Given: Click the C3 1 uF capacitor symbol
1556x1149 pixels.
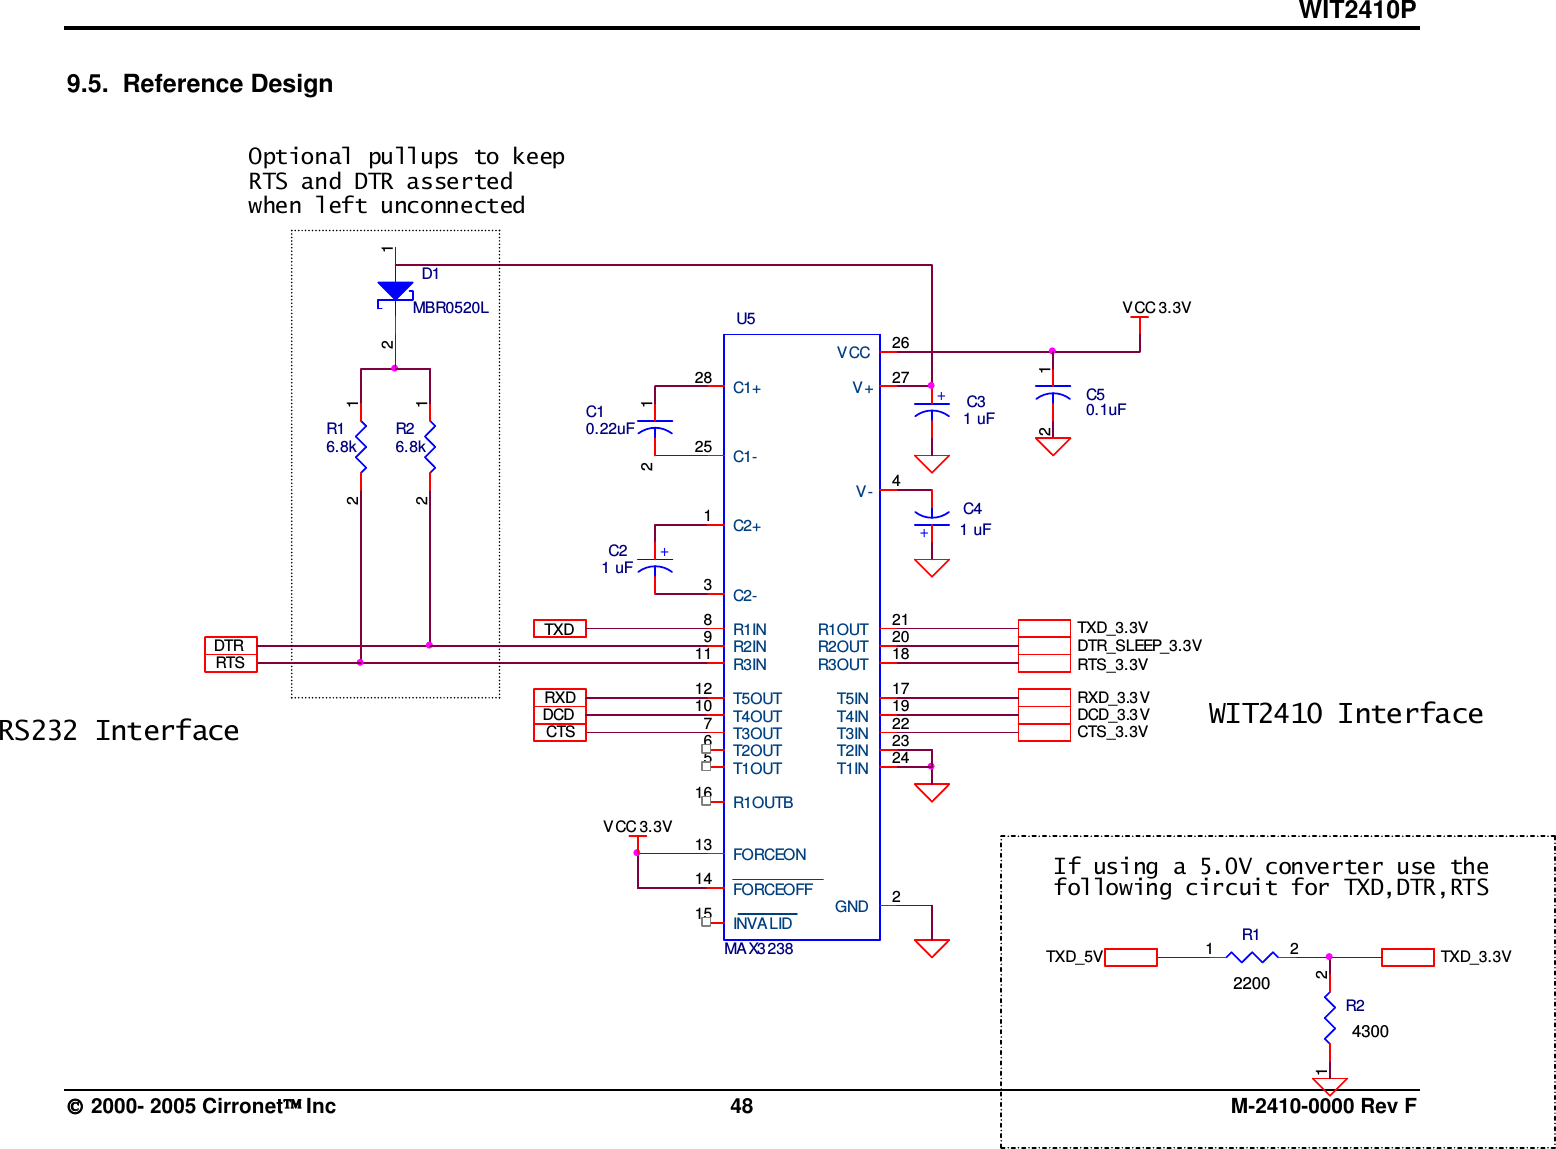Looking at the screenshot, I should tap(932, 409).
